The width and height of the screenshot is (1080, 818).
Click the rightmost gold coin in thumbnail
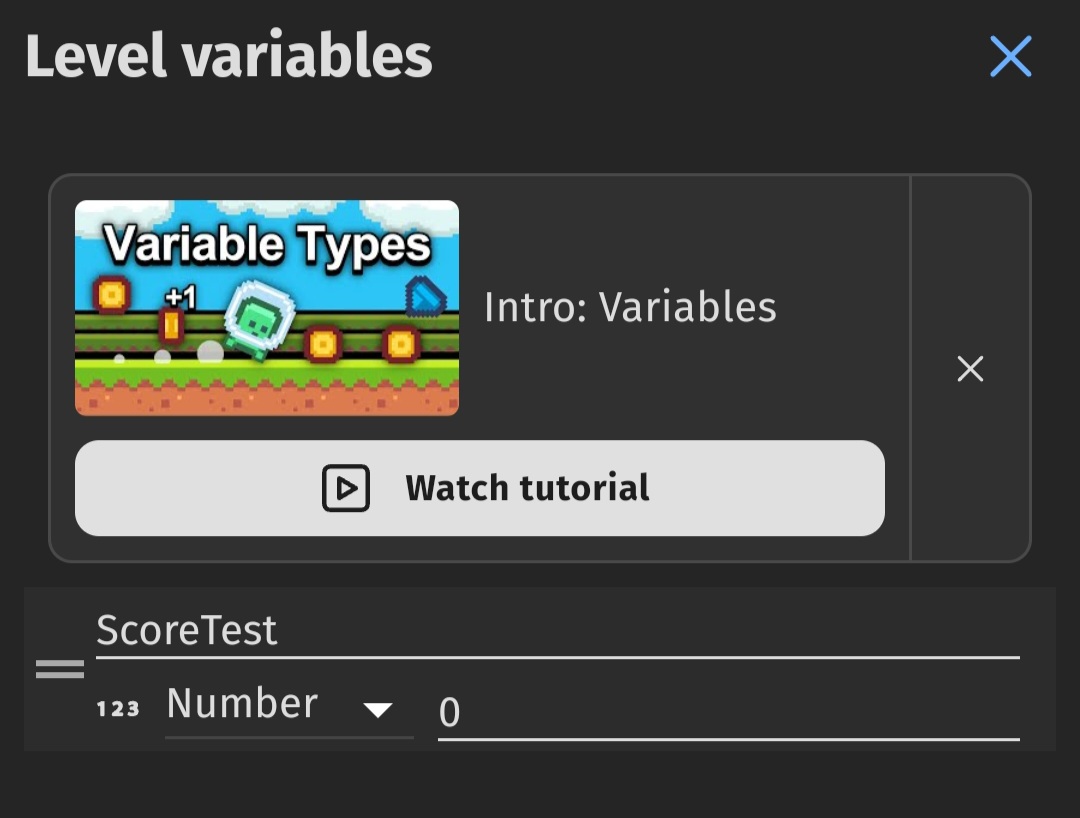tap(400, 344)
